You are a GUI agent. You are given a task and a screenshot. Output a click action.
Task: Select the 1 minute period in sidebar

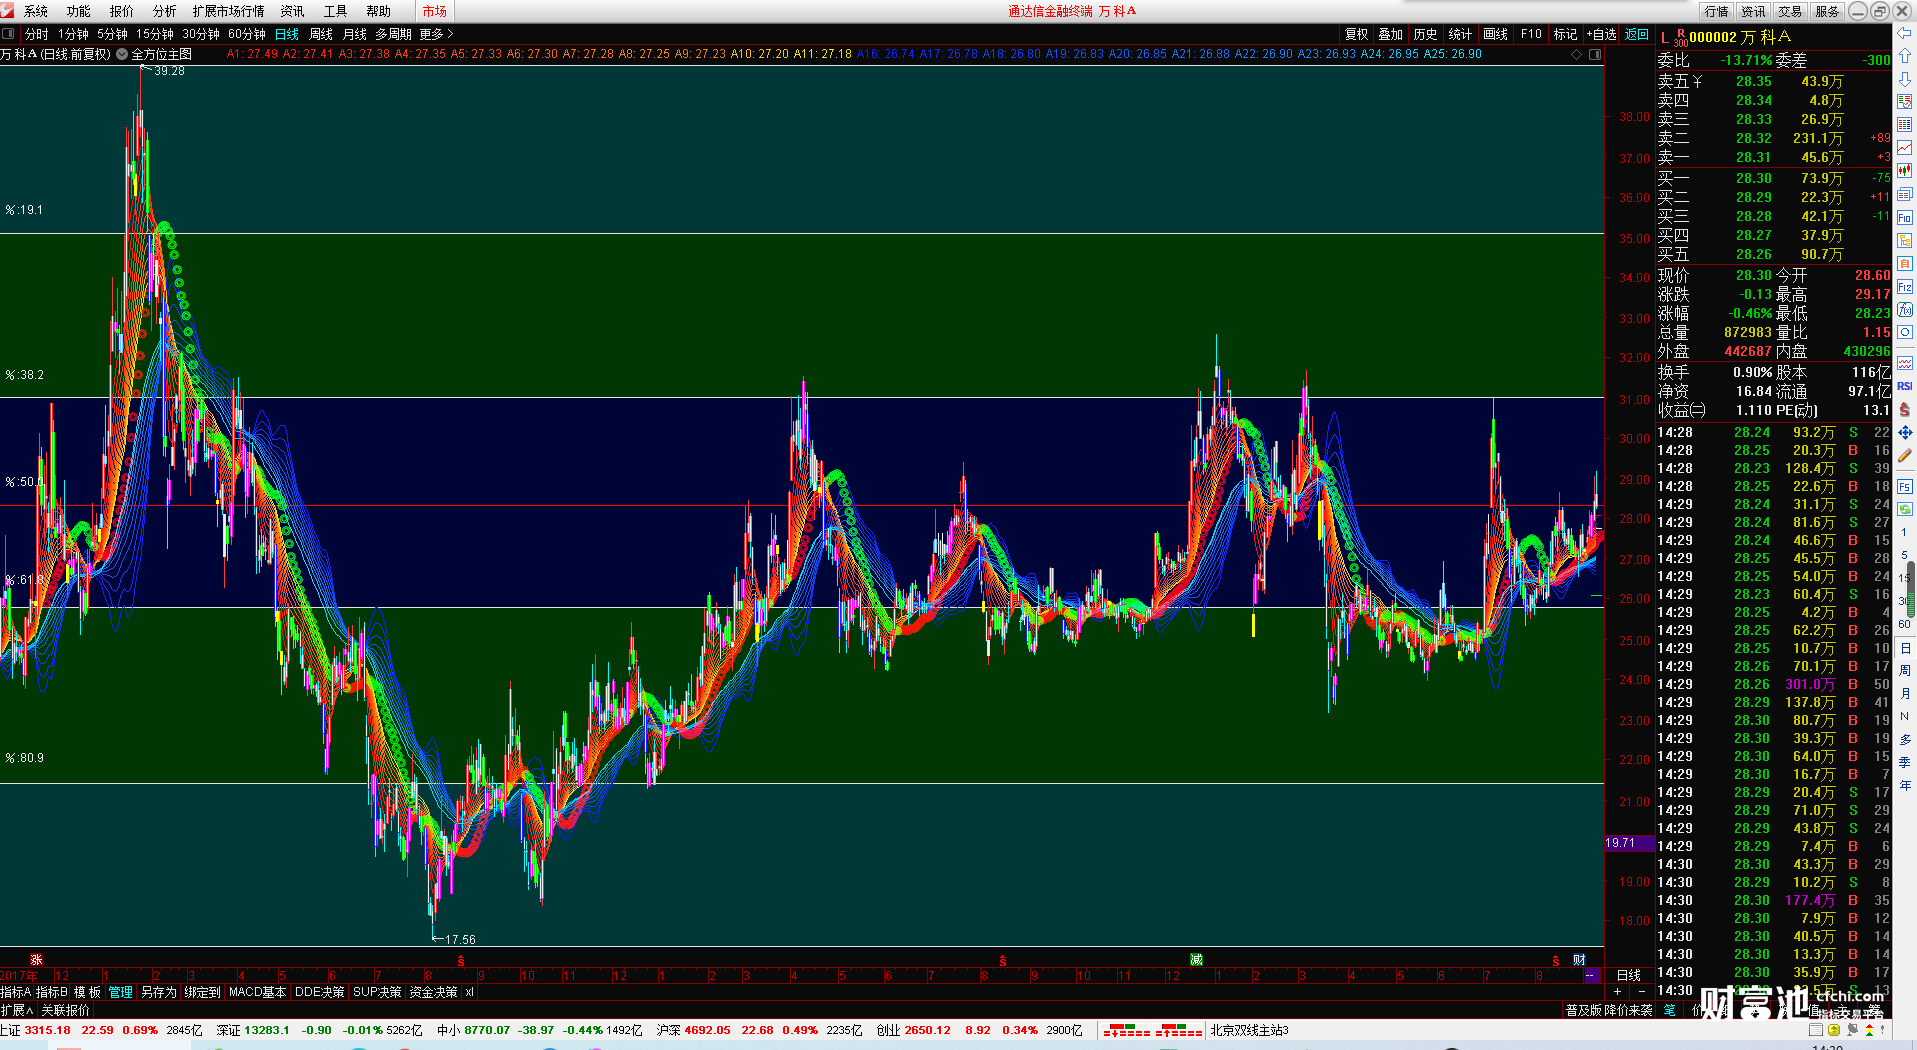(x=1905, y=532)
